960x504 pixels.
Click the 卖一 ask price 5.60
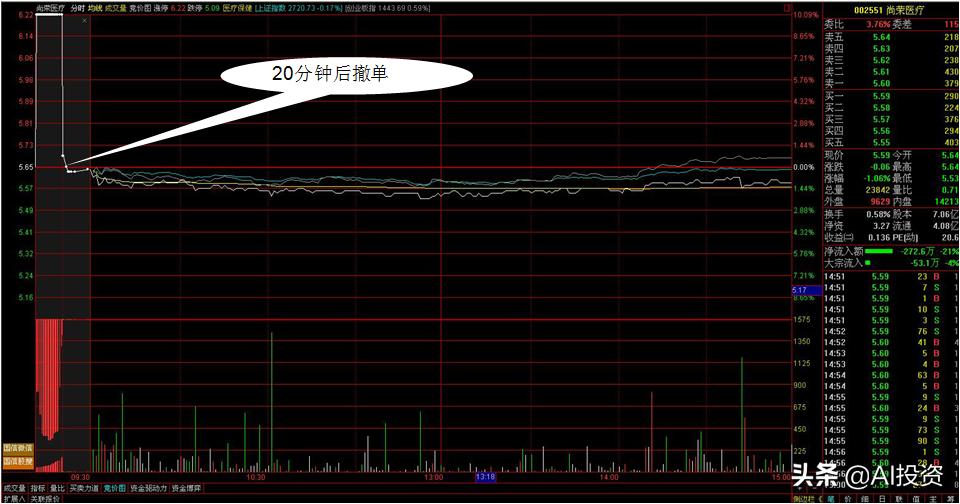(881, 83)
